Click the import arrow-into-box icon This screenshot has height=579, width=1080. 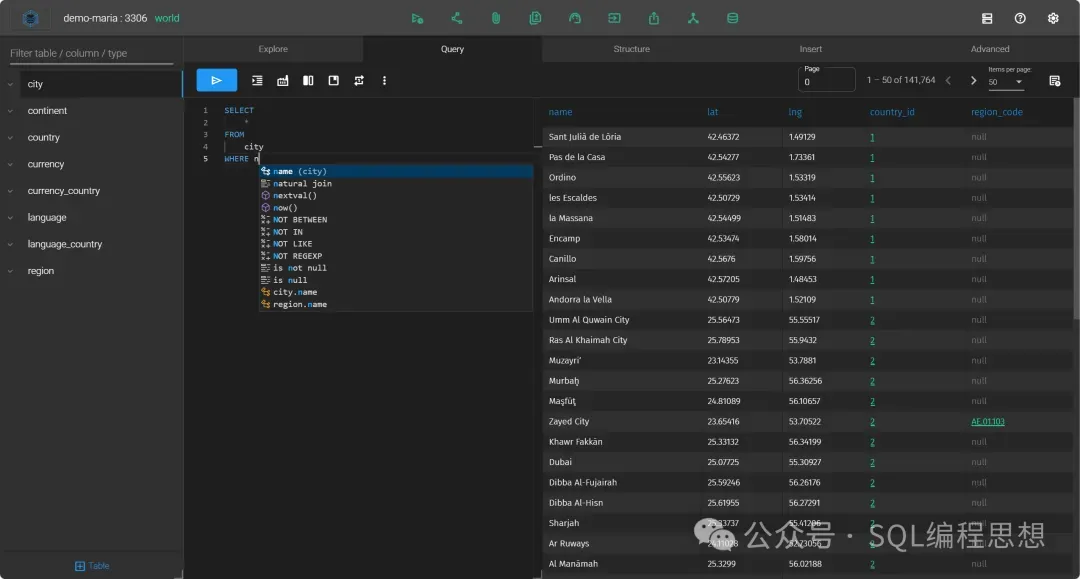(x=614, y=19)
